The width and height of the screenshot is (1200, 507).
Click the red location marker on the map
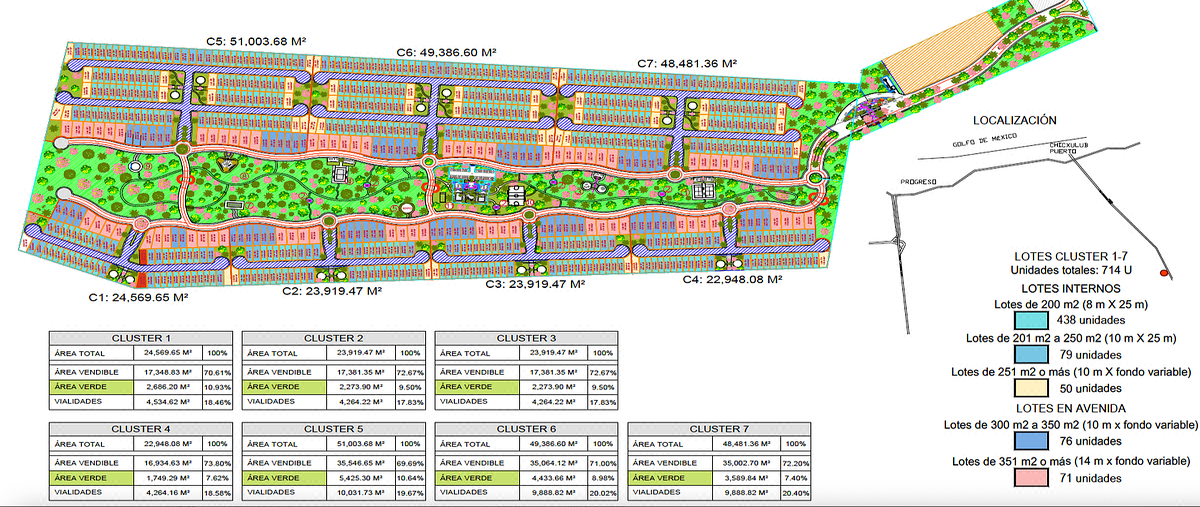point(1163,273)
